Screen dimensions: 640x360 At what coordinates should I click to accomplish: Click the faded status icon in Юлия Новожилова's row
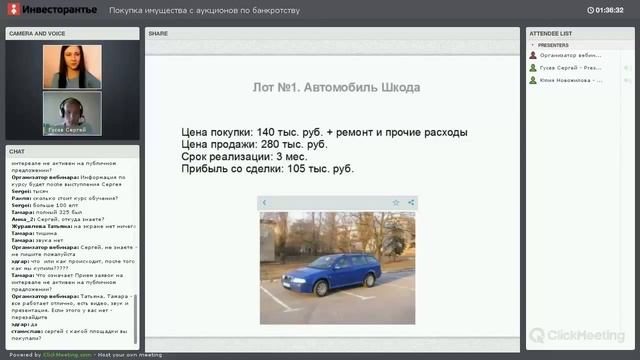(x=628, y=81)
